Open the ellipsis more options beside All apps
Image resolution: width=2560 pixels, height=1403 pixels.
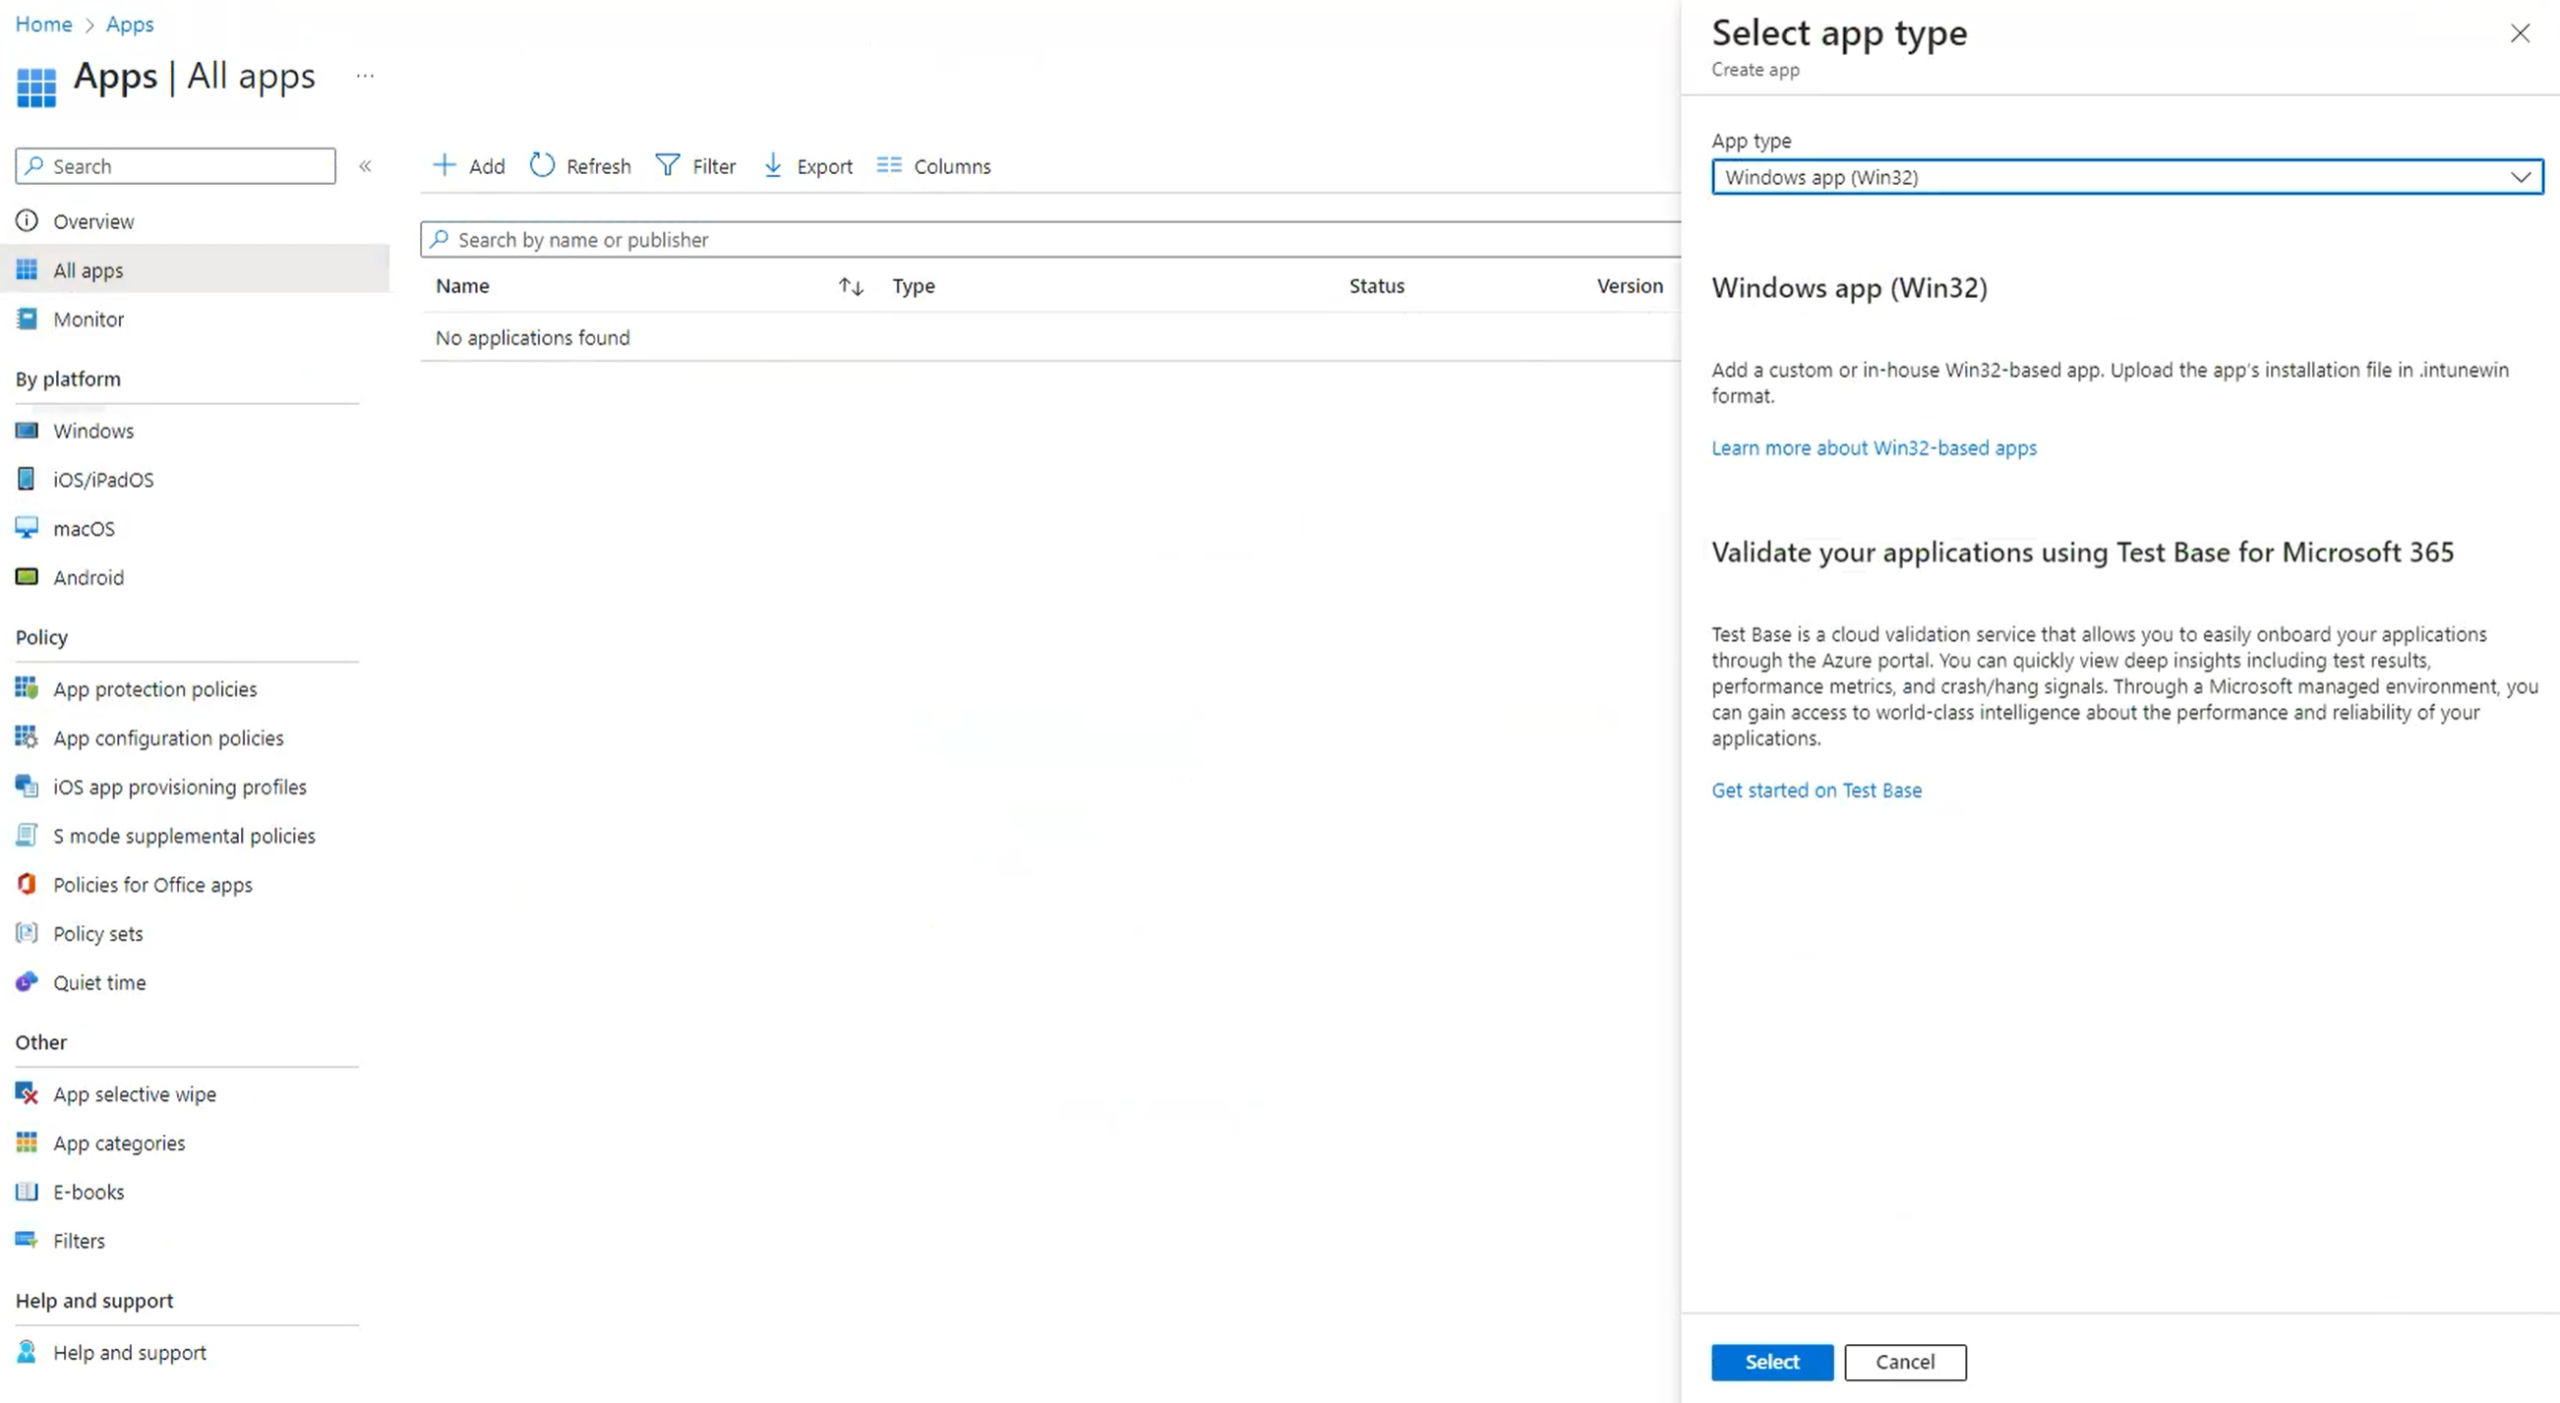coord(365,76)
